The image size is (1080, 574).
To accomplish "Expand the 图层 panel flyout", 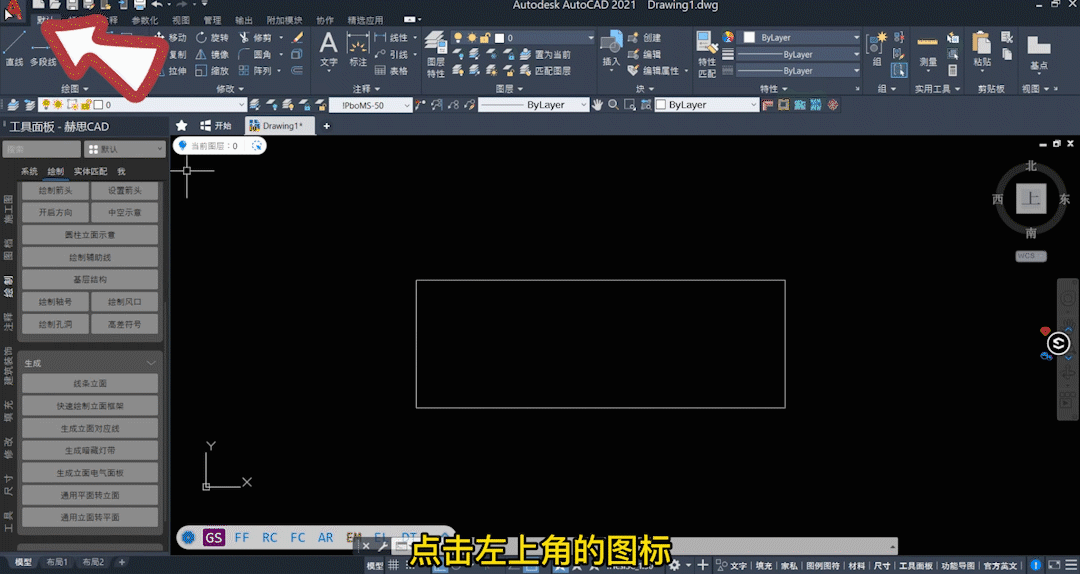I will [x=509, y=89].
